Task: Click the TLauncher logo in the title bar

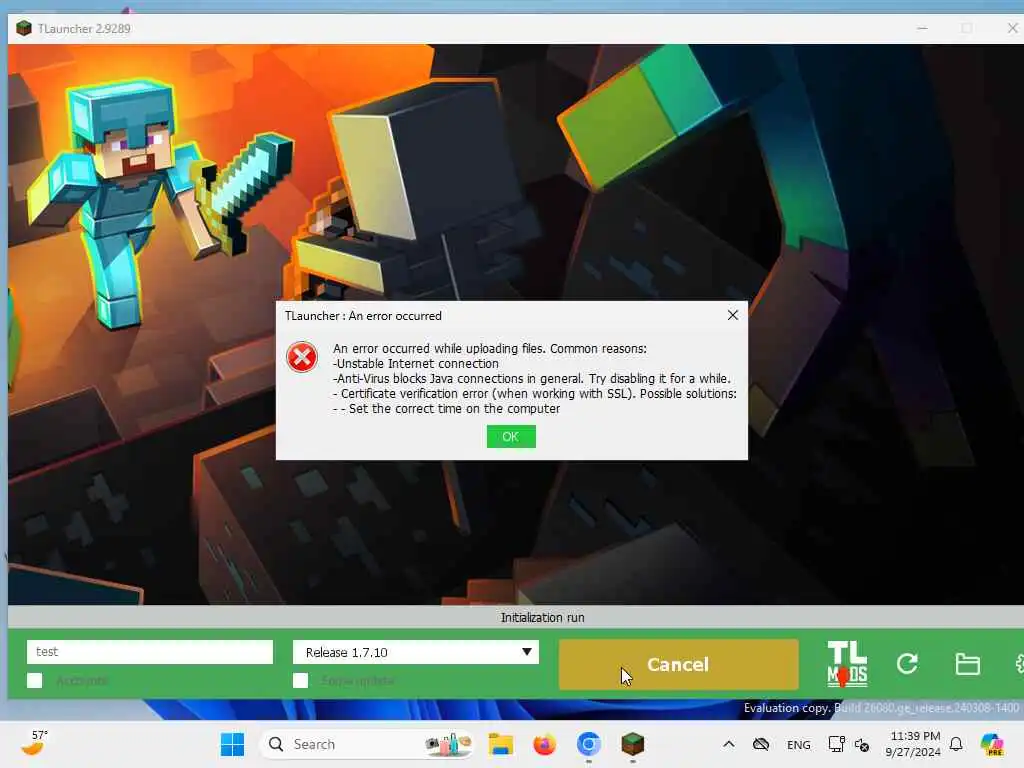Action: coord(24,28)
